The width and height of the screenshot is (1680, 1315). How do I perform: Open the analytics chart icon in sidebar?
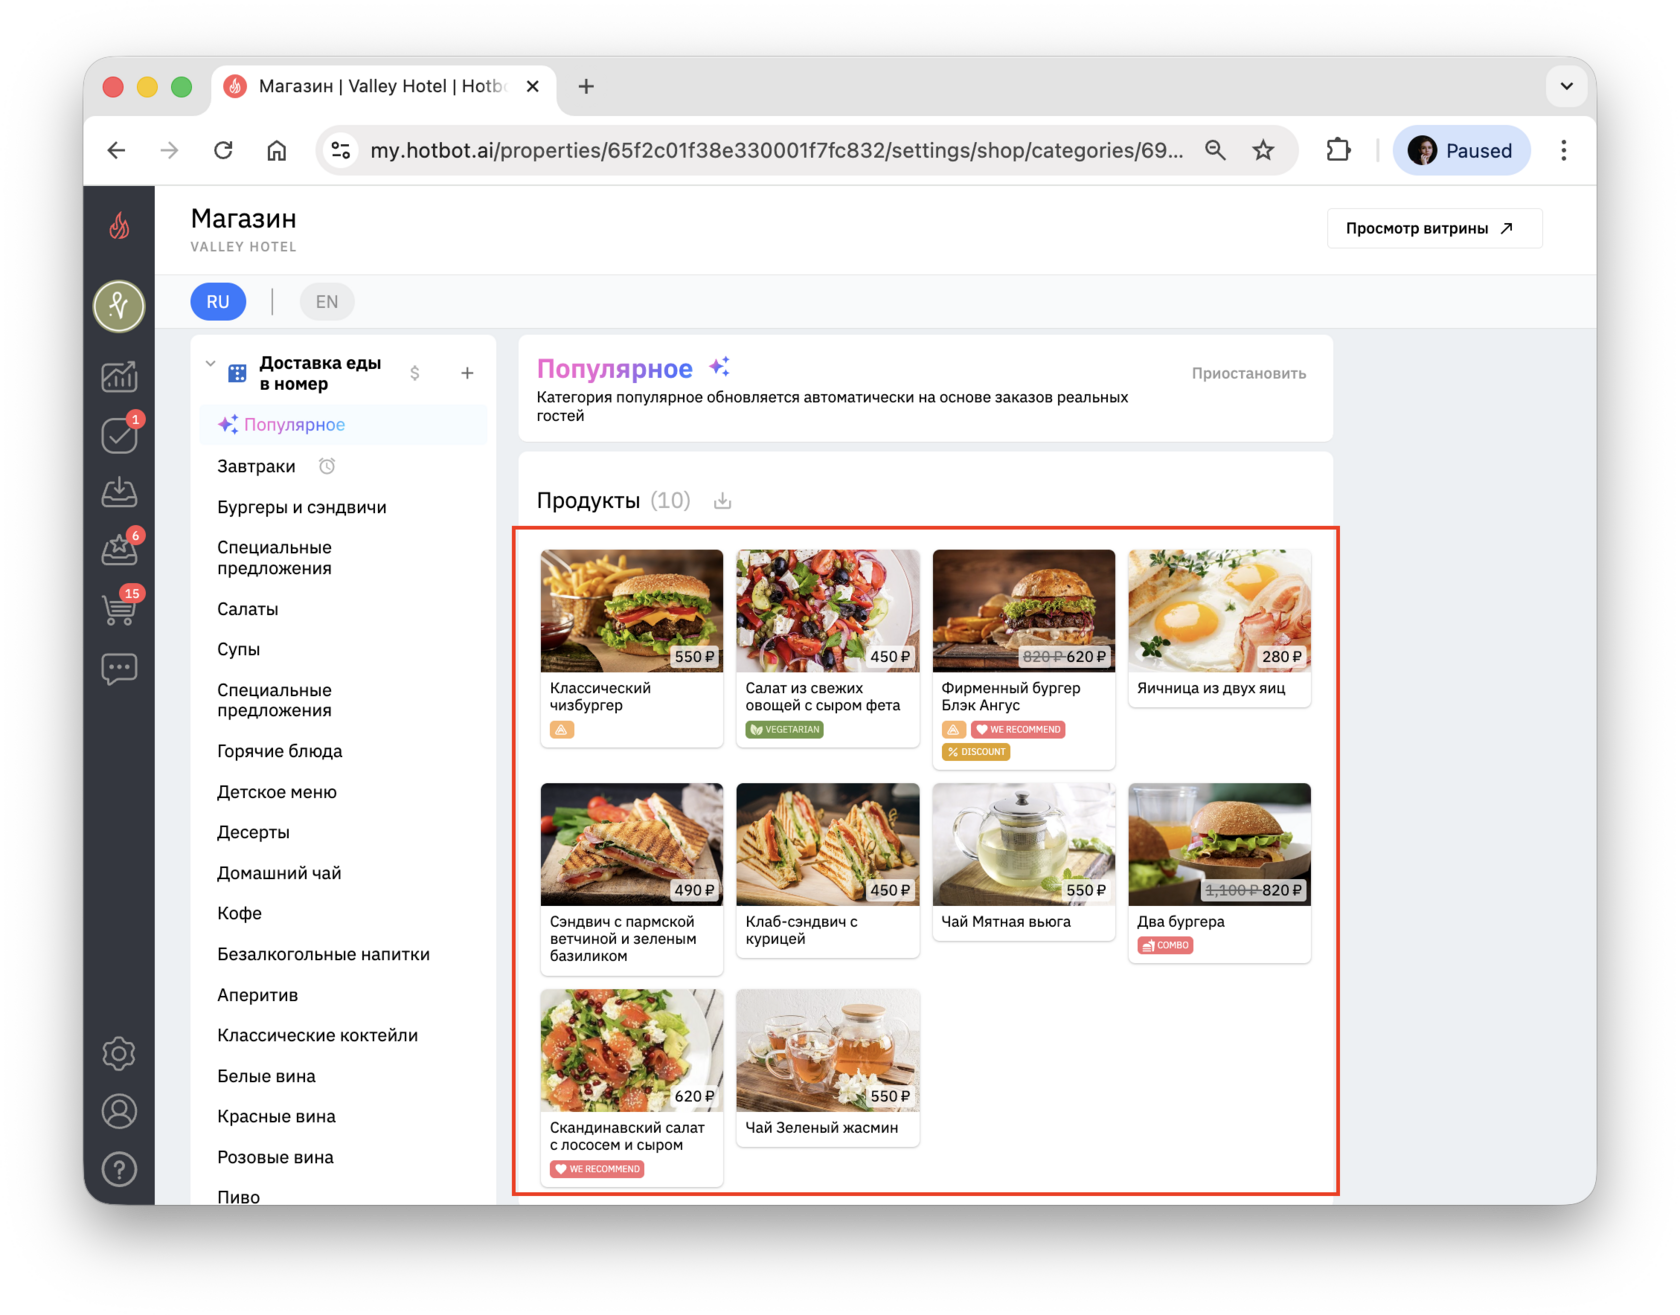click(x=119, y=377)
